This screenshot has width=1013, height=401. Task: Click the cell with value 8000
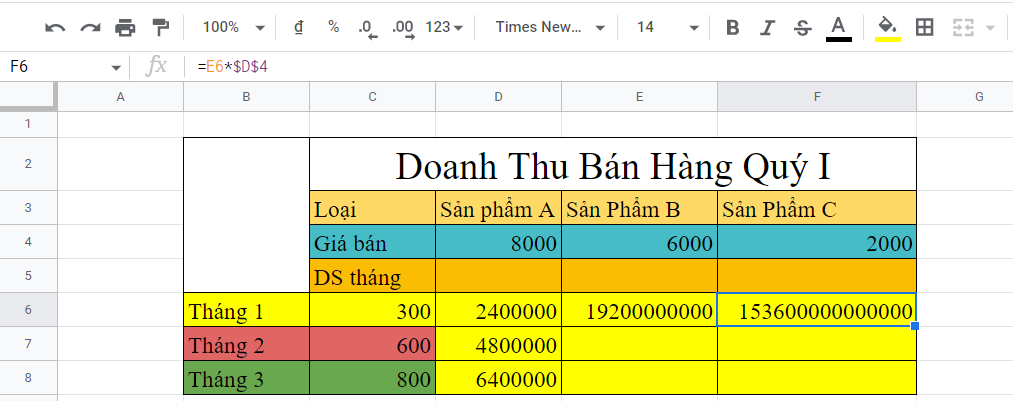coord(498,242)
